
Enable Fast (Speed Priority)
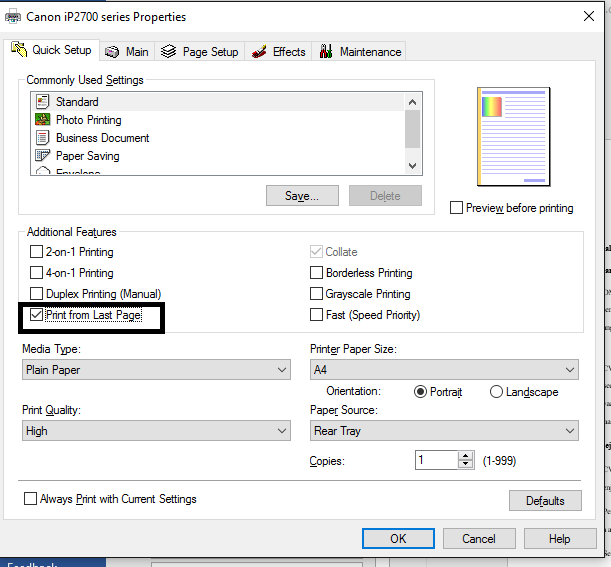tap(316, 314)
